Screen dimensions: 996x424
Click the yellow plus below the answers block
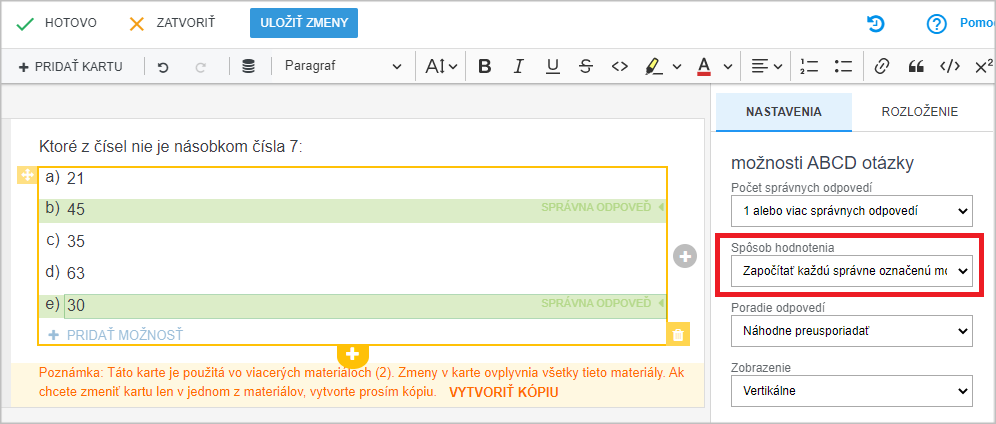pos(353,354)
